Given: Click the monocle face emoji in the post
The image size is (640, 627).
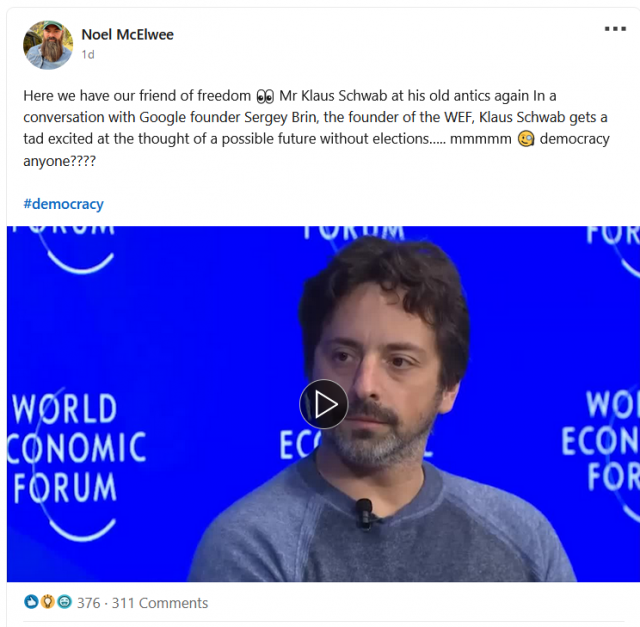Looking at the screenshot, I should coord(526,139).
